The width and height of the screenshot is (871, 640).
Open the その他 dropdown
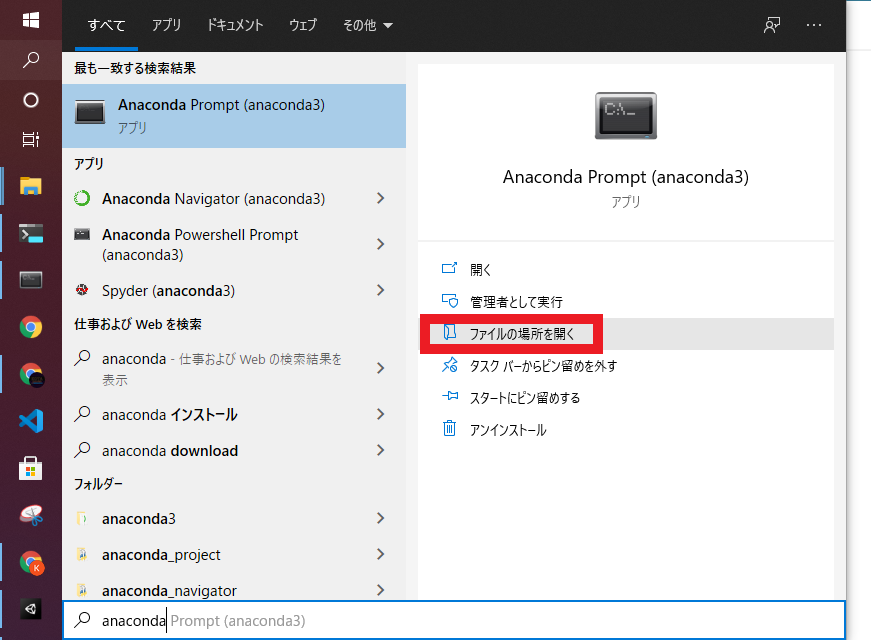click(368, 25)
